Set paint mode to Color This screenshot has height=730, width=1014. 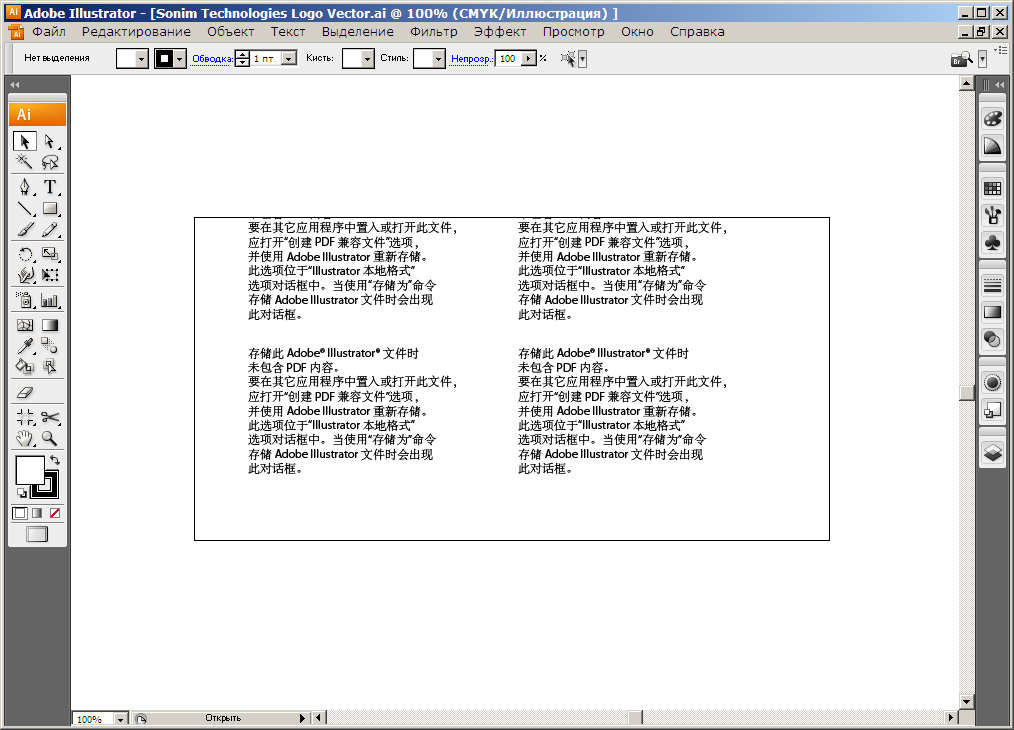(x=20, y=513)
